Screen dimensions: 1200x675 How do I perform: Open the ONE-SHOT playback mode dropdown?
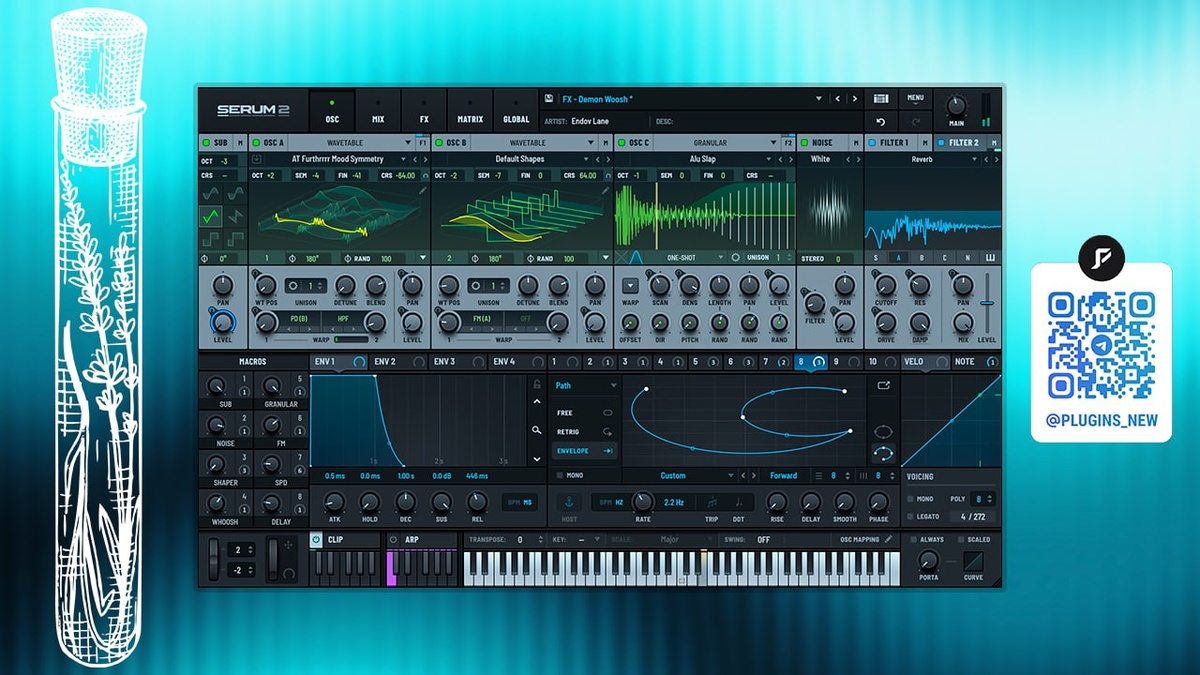click(690, 257)
